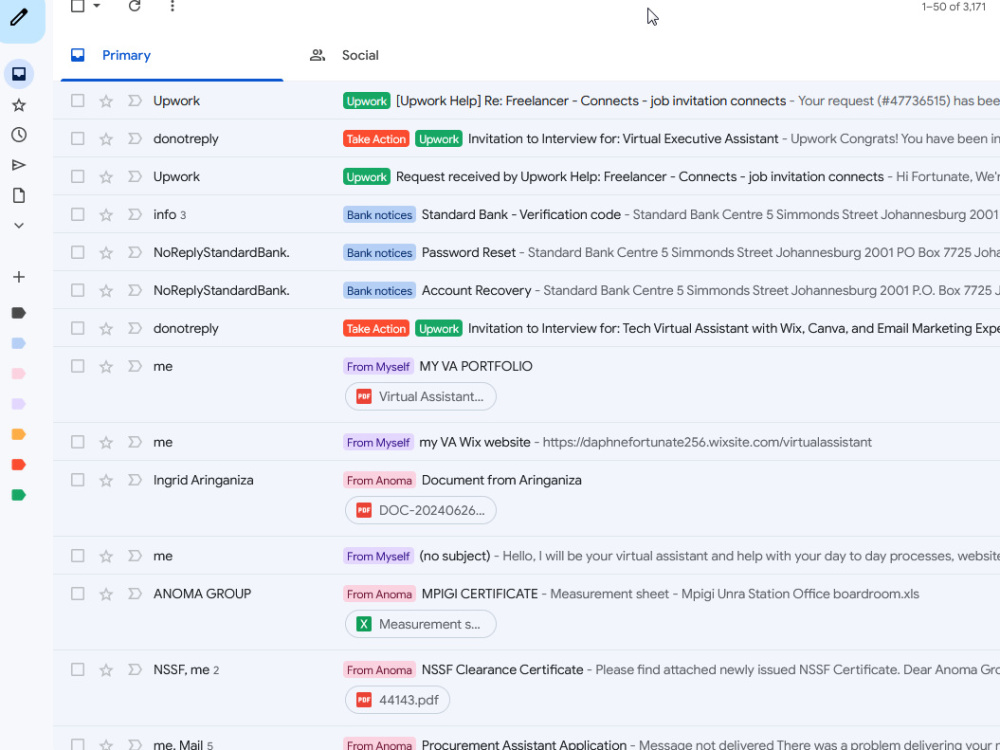Click the Ingrid Aringaniza sender name

pyautogui.click(x=203, y=480)
